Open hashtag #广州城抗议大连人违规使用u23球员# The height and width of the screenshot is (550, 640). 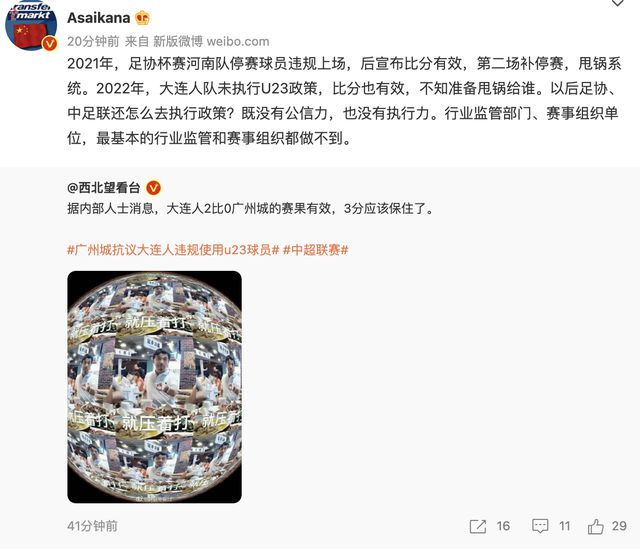(x=173, y=250)
